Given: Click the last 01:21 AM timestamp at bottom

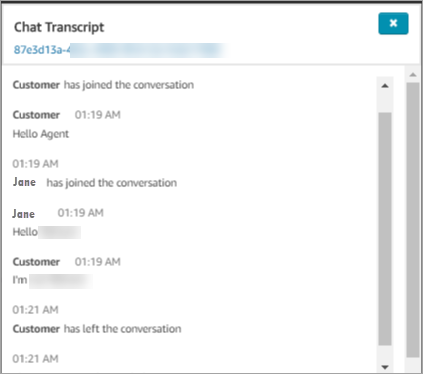Looking at the screenshot, I should click(x=35, y=359).
